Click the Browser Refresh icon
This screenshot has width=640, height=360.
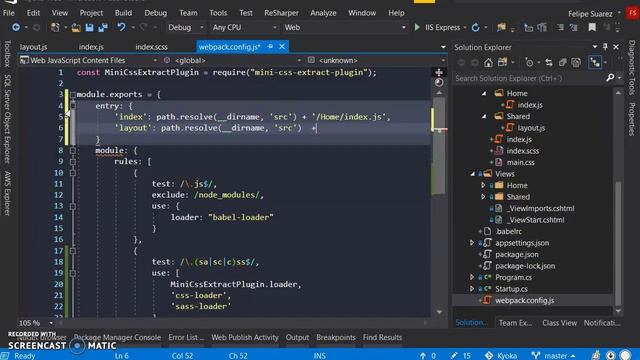point(476,27)
